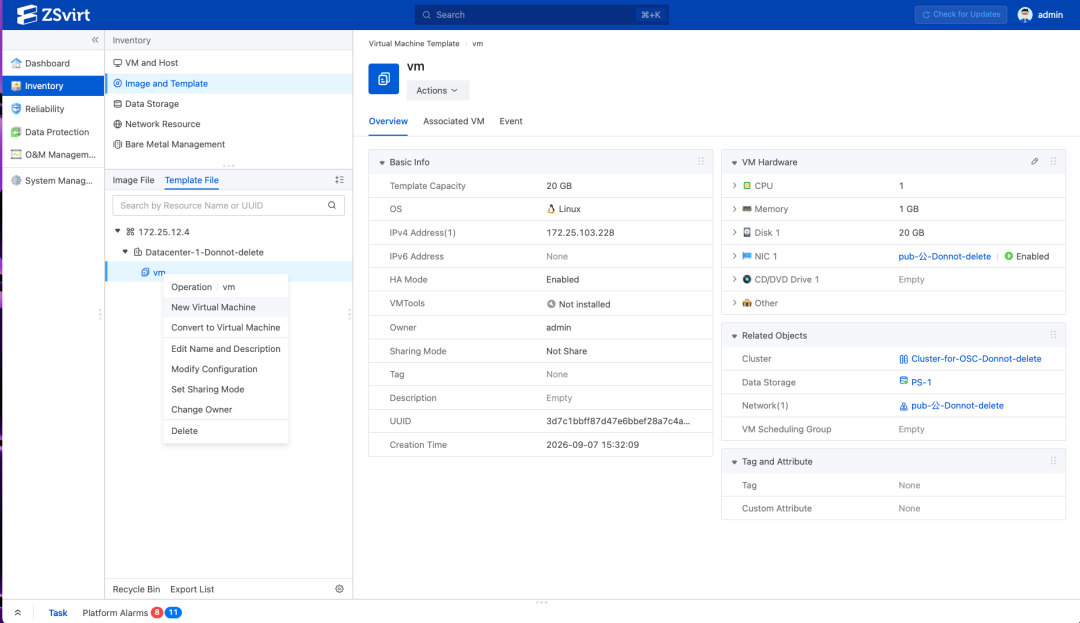
Task: Choose Convert to Virtual Machine
Action: click(225, 328)
